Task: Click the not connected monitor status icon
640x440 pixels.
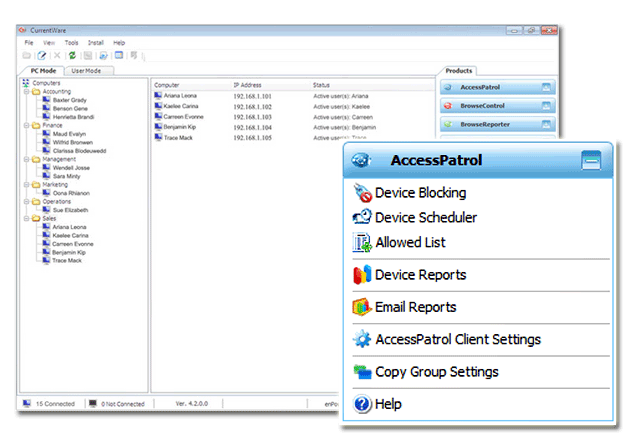Action: [93, 403]
